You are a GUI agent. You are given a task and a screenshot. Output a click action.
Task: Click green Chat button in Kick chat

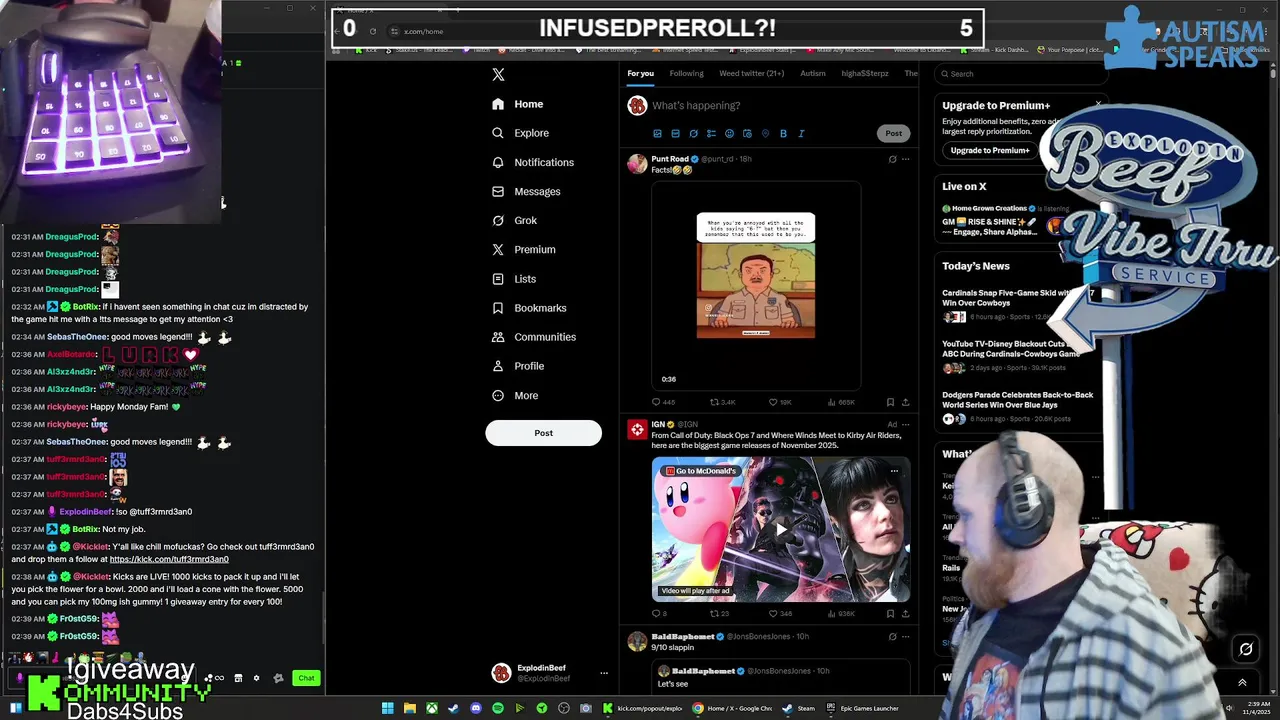point(306,678)
